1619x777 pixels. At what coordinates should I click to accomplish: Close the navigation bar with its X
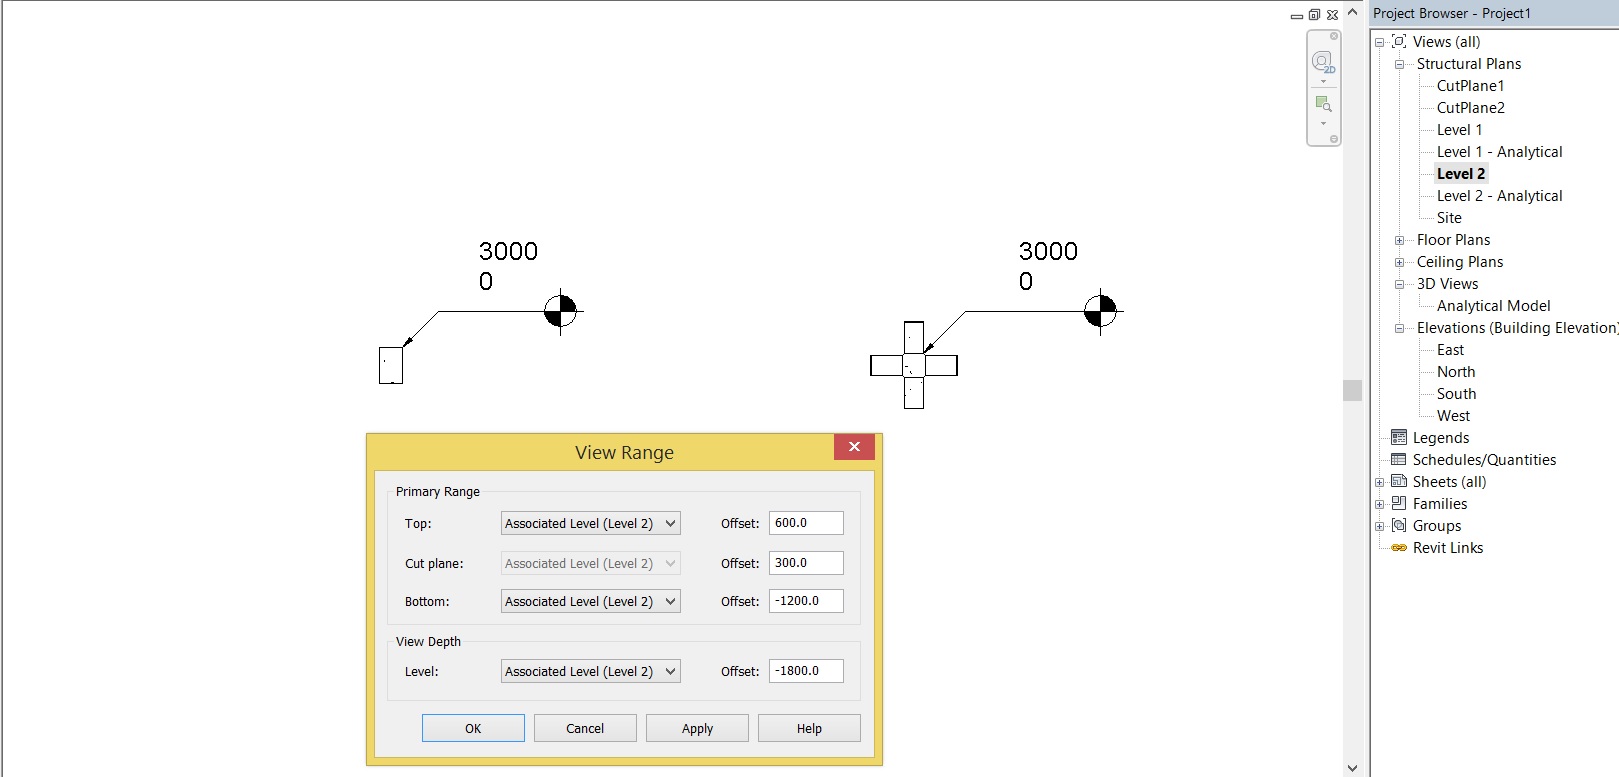coord(1334,36)
